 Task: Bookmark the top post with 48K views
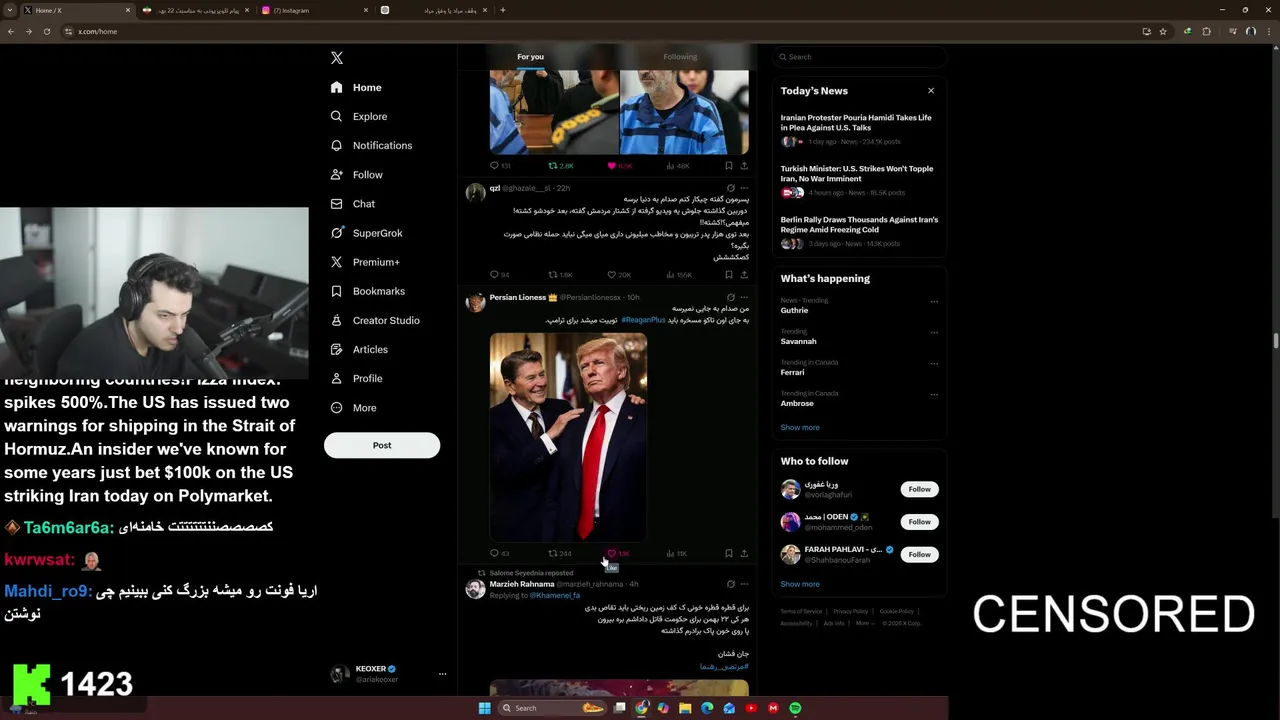(728, 166)
